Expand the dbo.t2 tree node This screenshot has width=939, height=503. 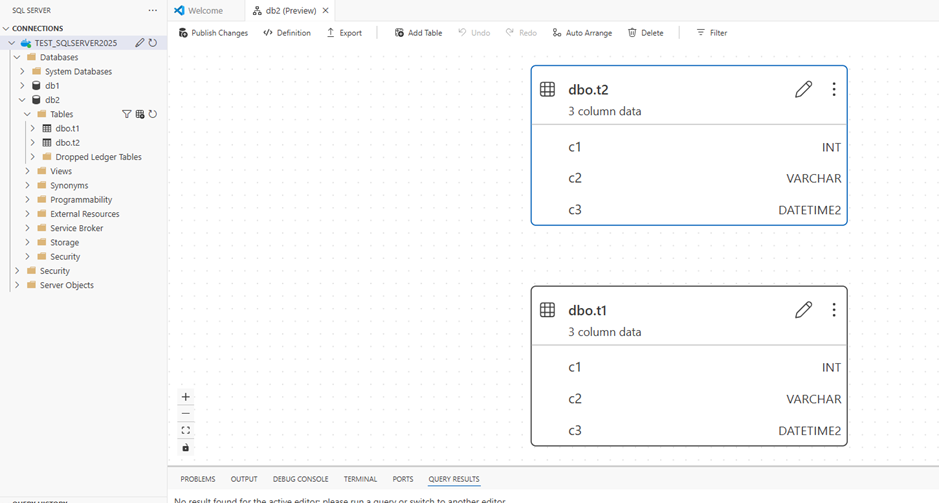pos(33,143)
